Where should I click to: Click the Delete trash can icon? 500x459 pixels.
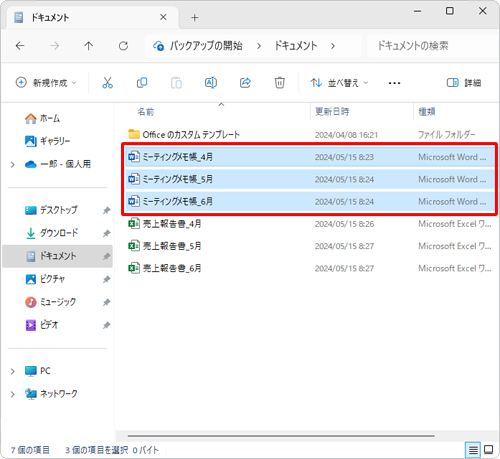click(279, 83)
